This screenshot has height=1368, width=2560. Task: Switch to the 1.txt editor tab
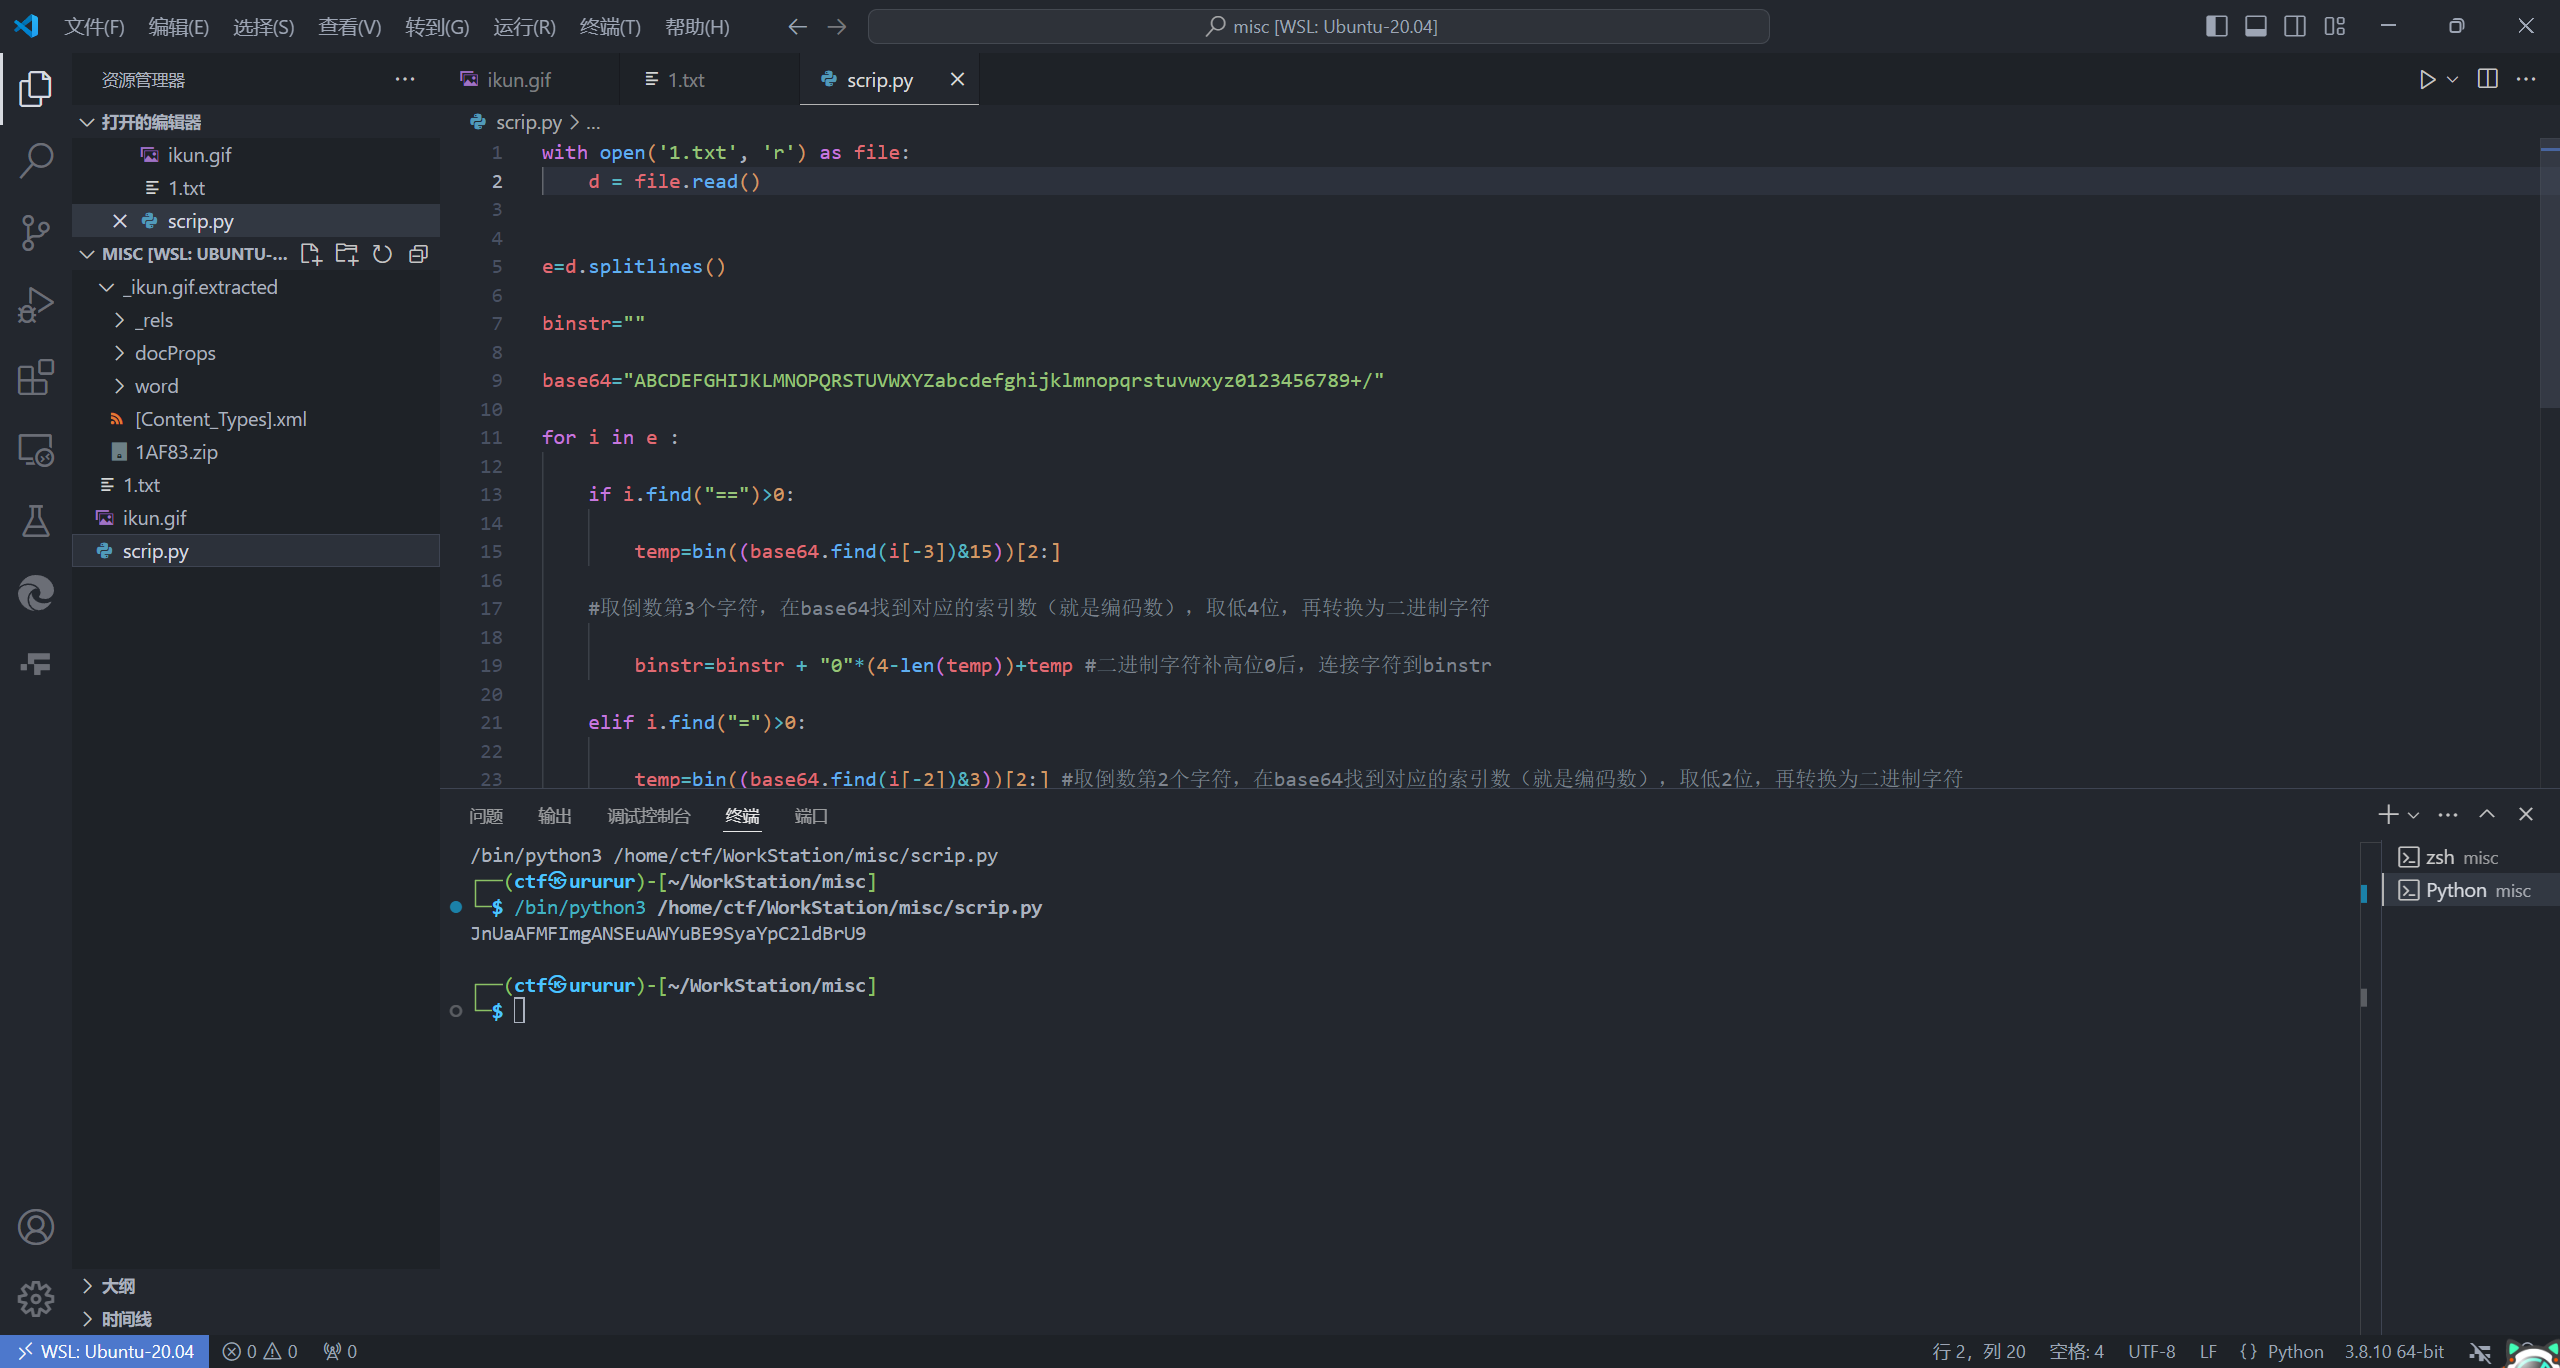(x=685, y=80)
